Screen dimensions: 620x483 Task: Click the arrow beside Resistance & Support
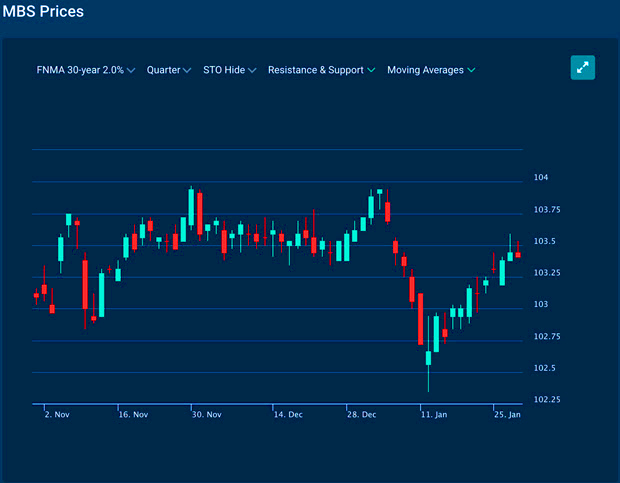(x=371, y=70)
